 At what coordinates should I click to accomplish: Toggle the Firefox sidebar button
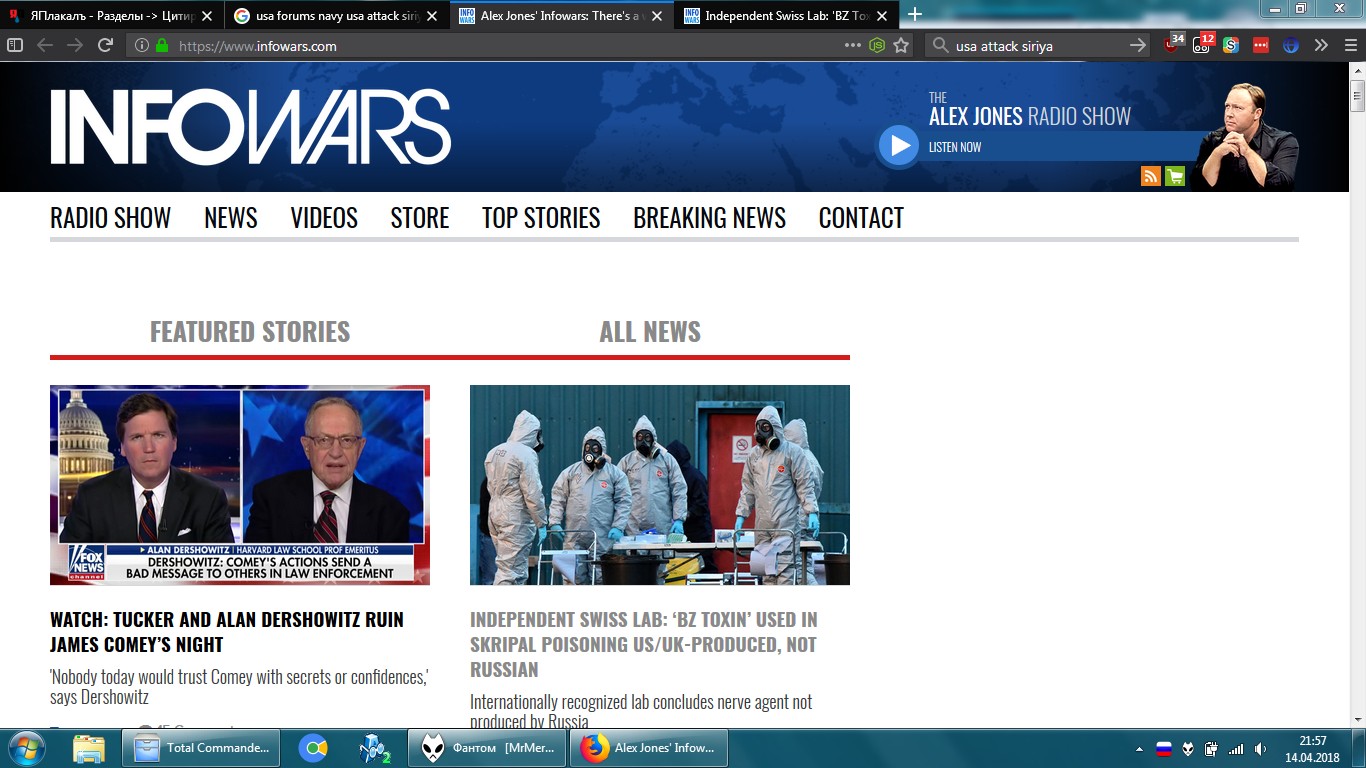tap(15, 45)
